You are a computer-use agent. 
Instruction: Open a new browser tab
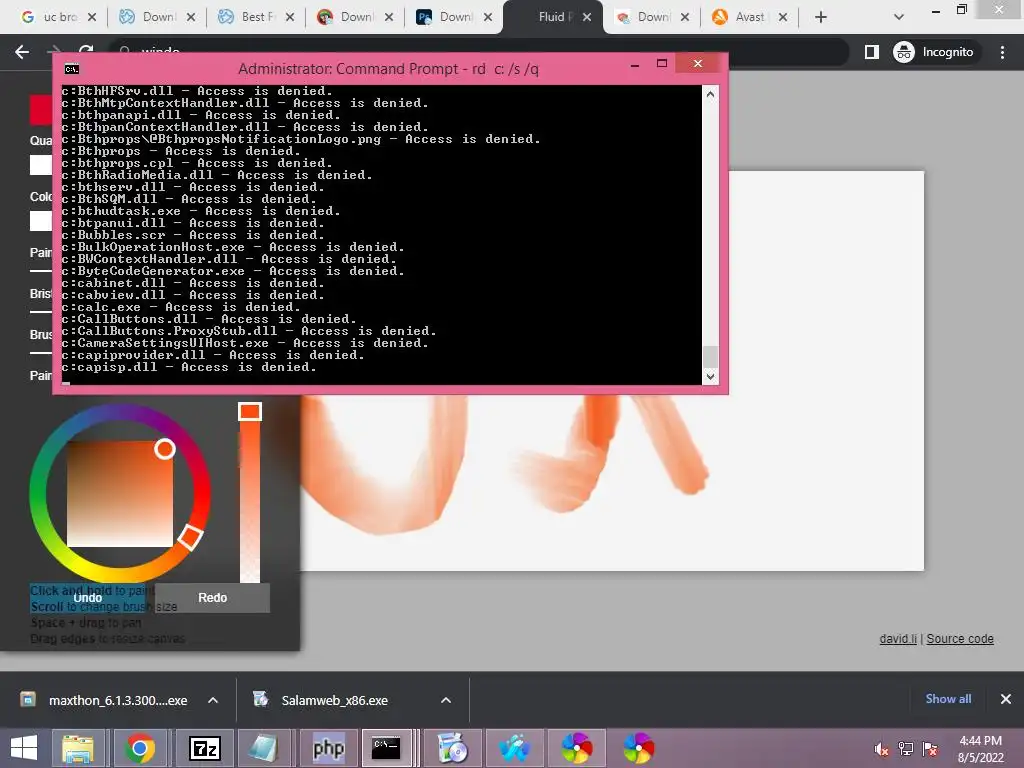tap(821, 17)
